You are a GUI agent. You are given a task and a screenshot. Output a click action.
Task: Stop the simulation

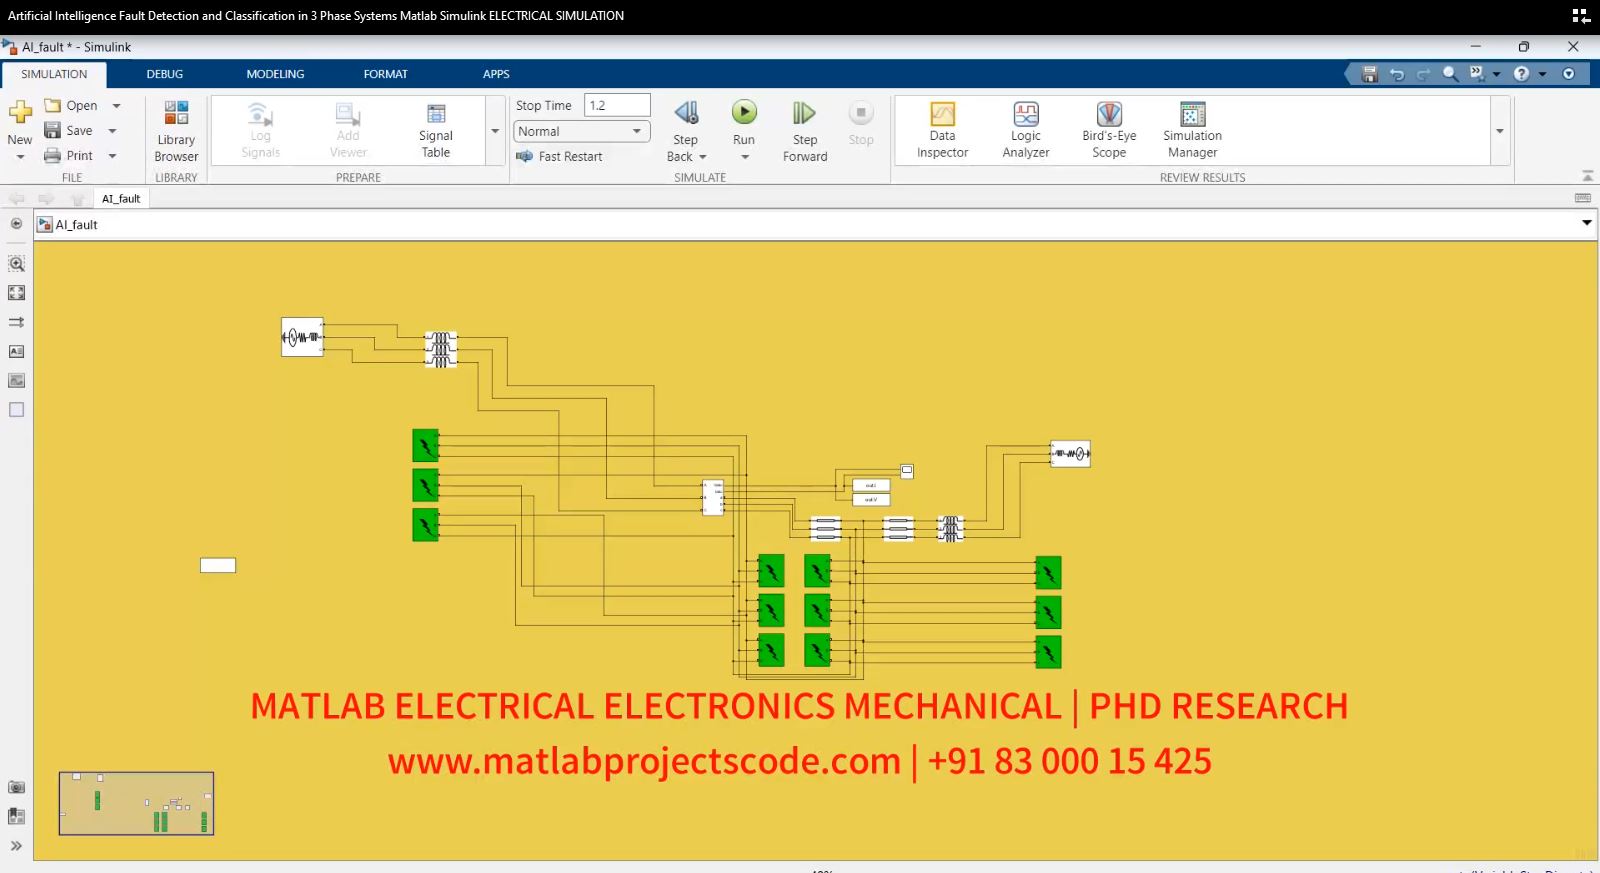tap(861, 123)
